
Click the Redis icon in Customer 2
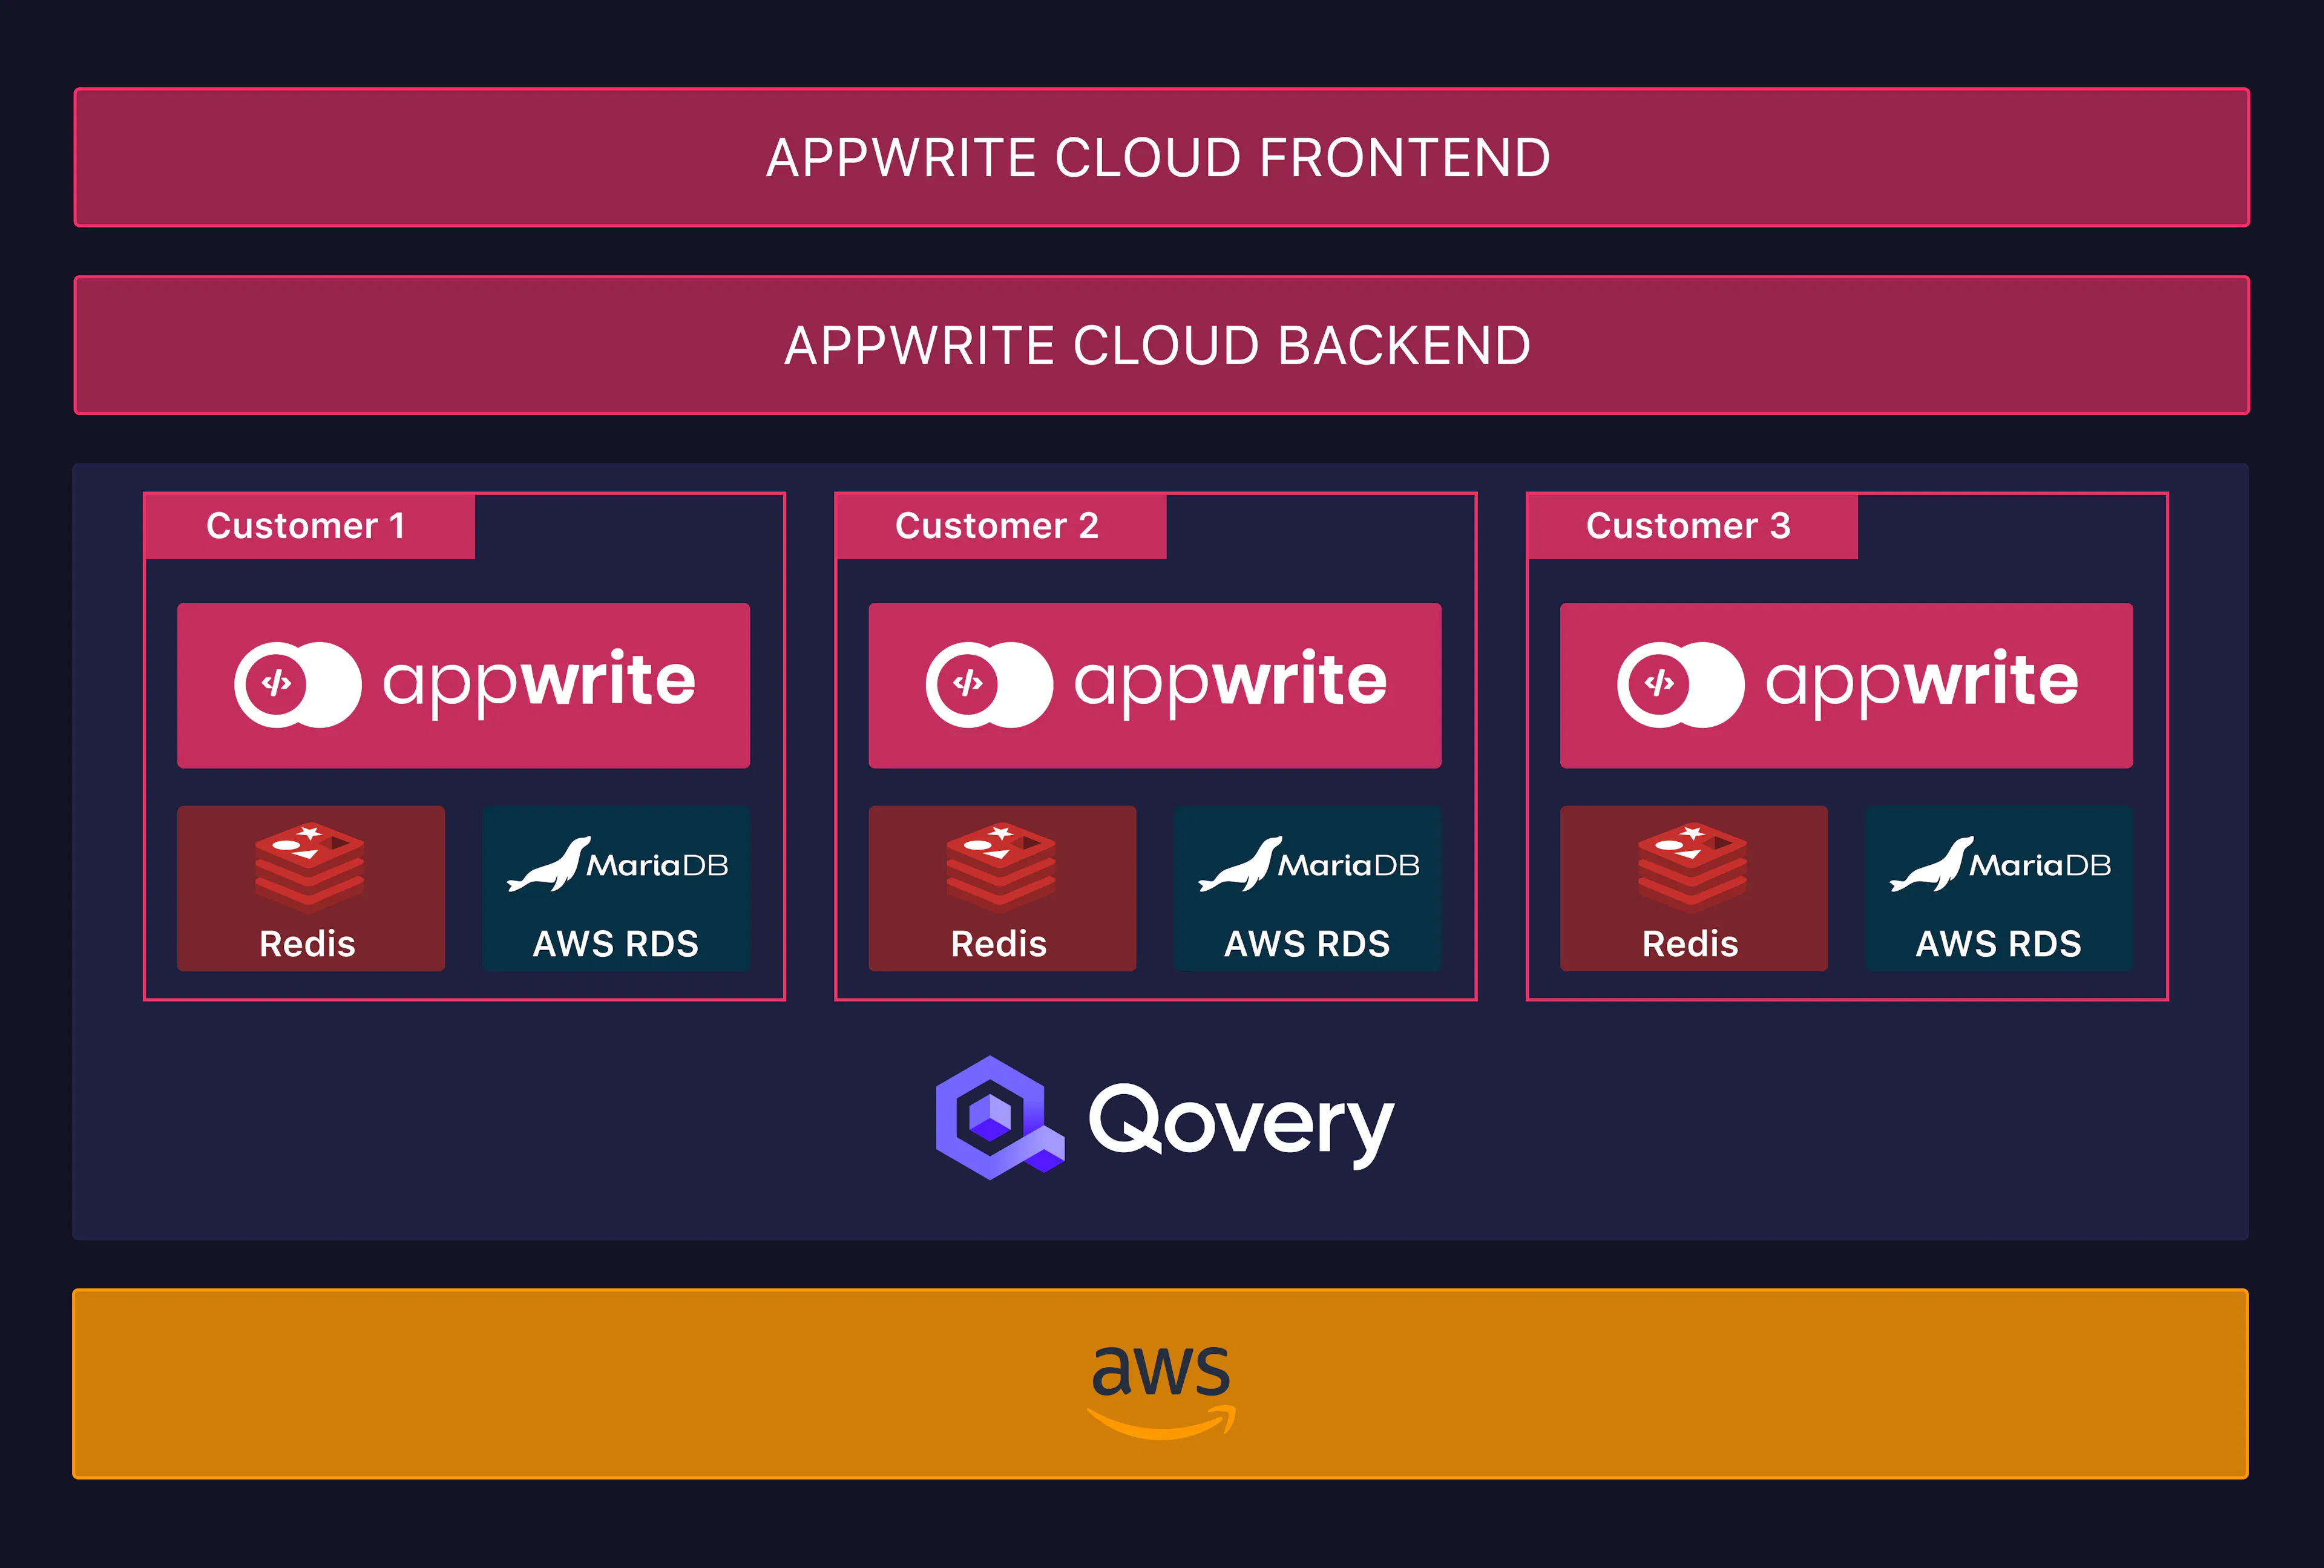(1001, 868)
